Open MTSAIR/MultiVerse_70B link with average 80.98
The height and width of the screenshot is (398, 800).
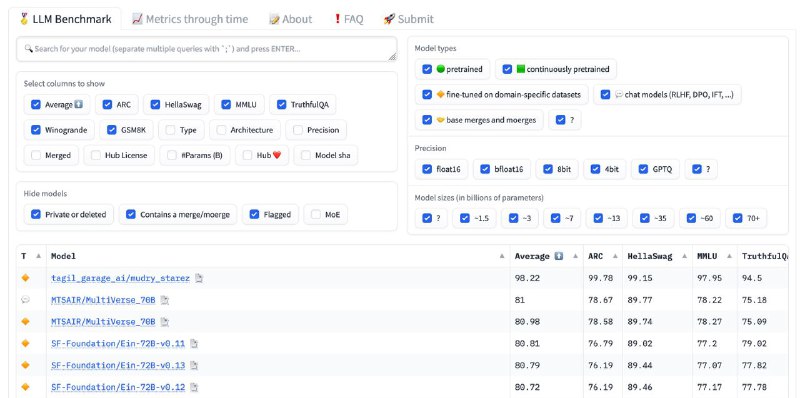point(103,322)
